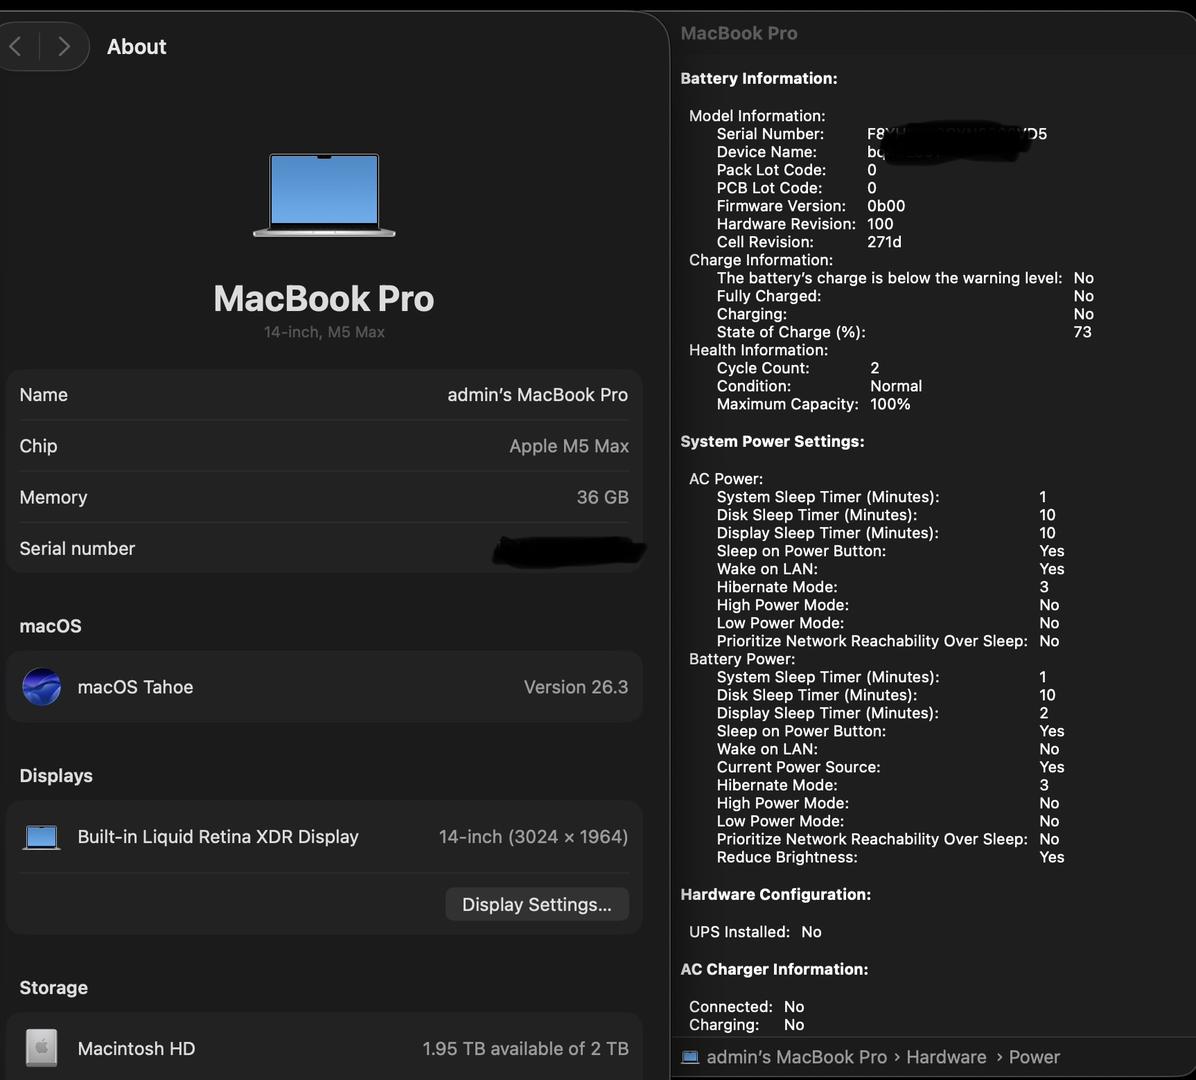Click Hardware Configuration heading

click(x=776, y=895)
